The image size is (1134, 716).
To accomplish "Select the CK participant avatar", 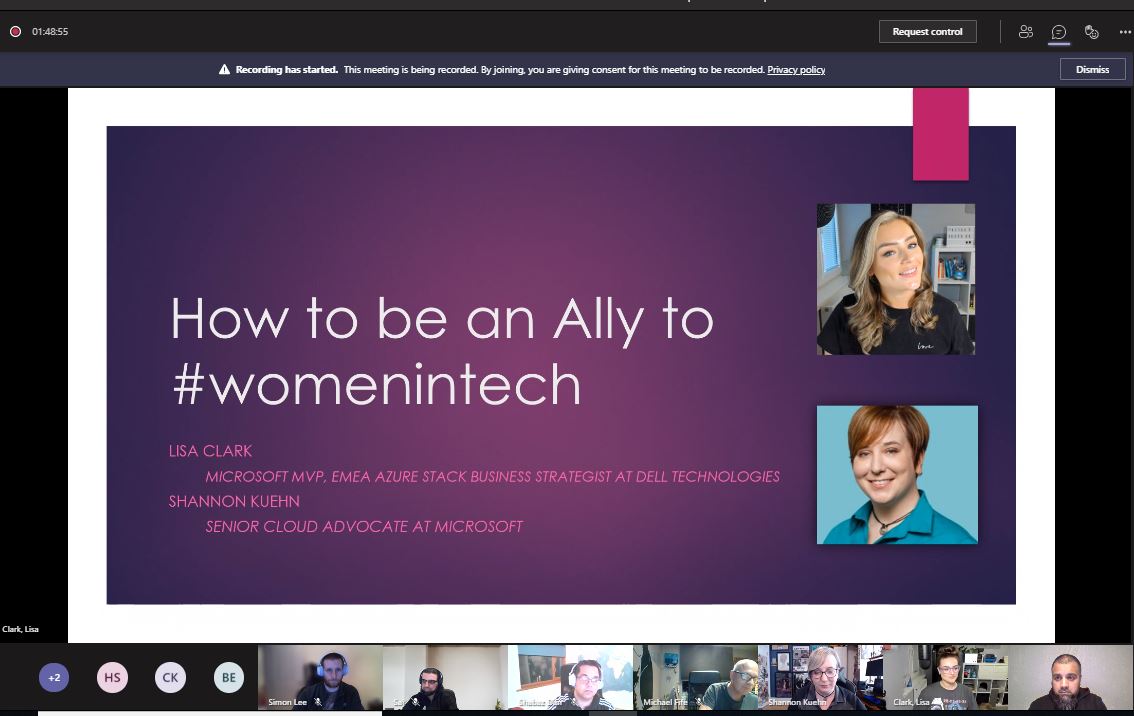I will 170,678.
